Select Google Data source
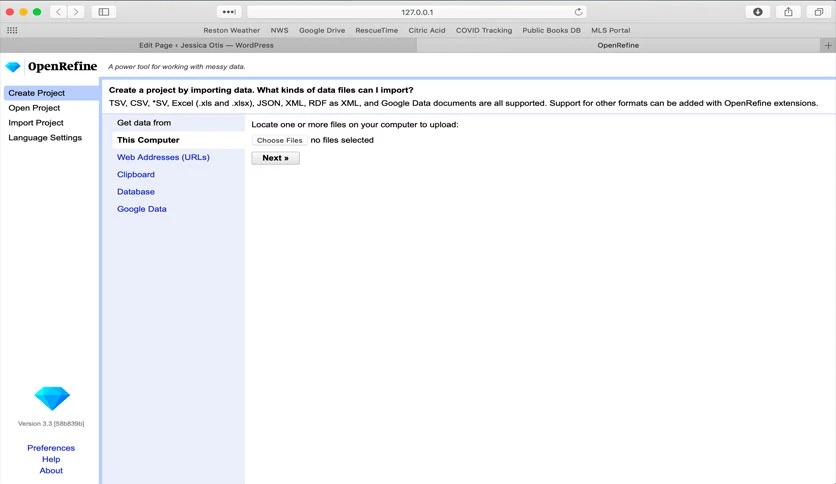 (x=142, y=209)
